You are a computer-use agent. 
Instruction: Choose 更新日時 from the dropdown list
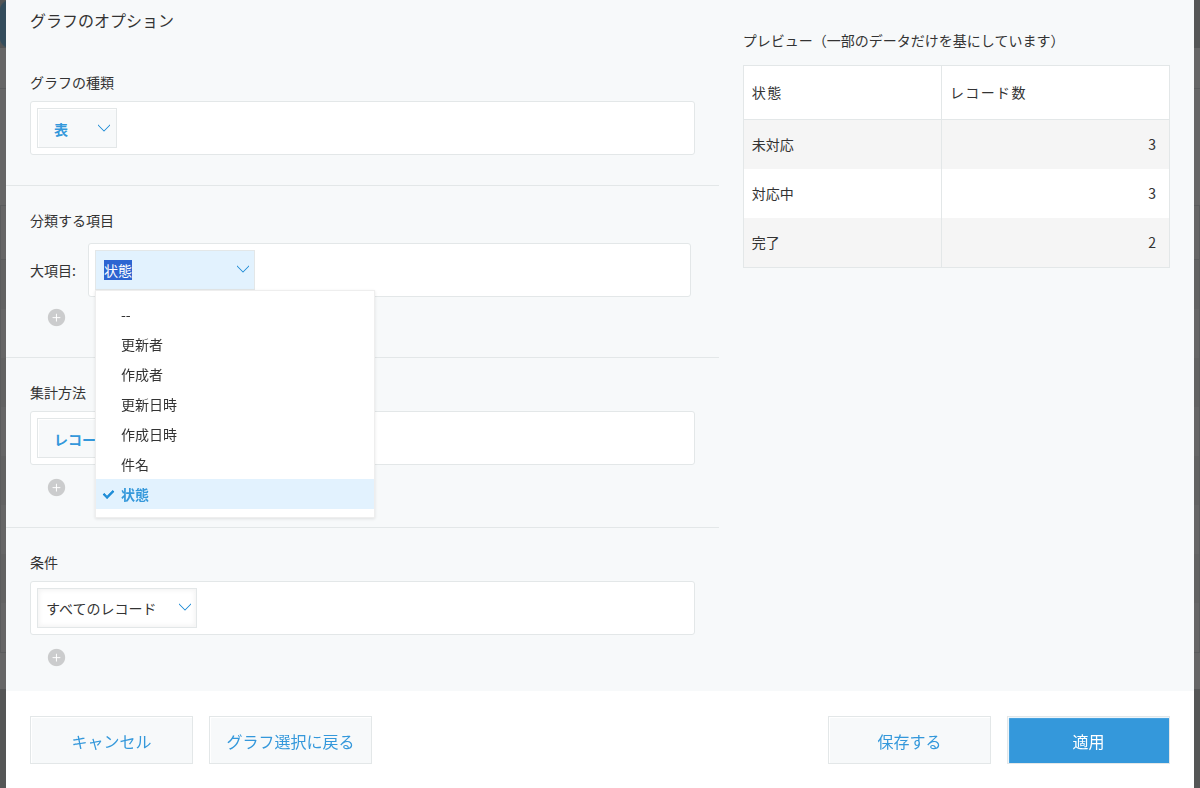[x=235, y=405]
